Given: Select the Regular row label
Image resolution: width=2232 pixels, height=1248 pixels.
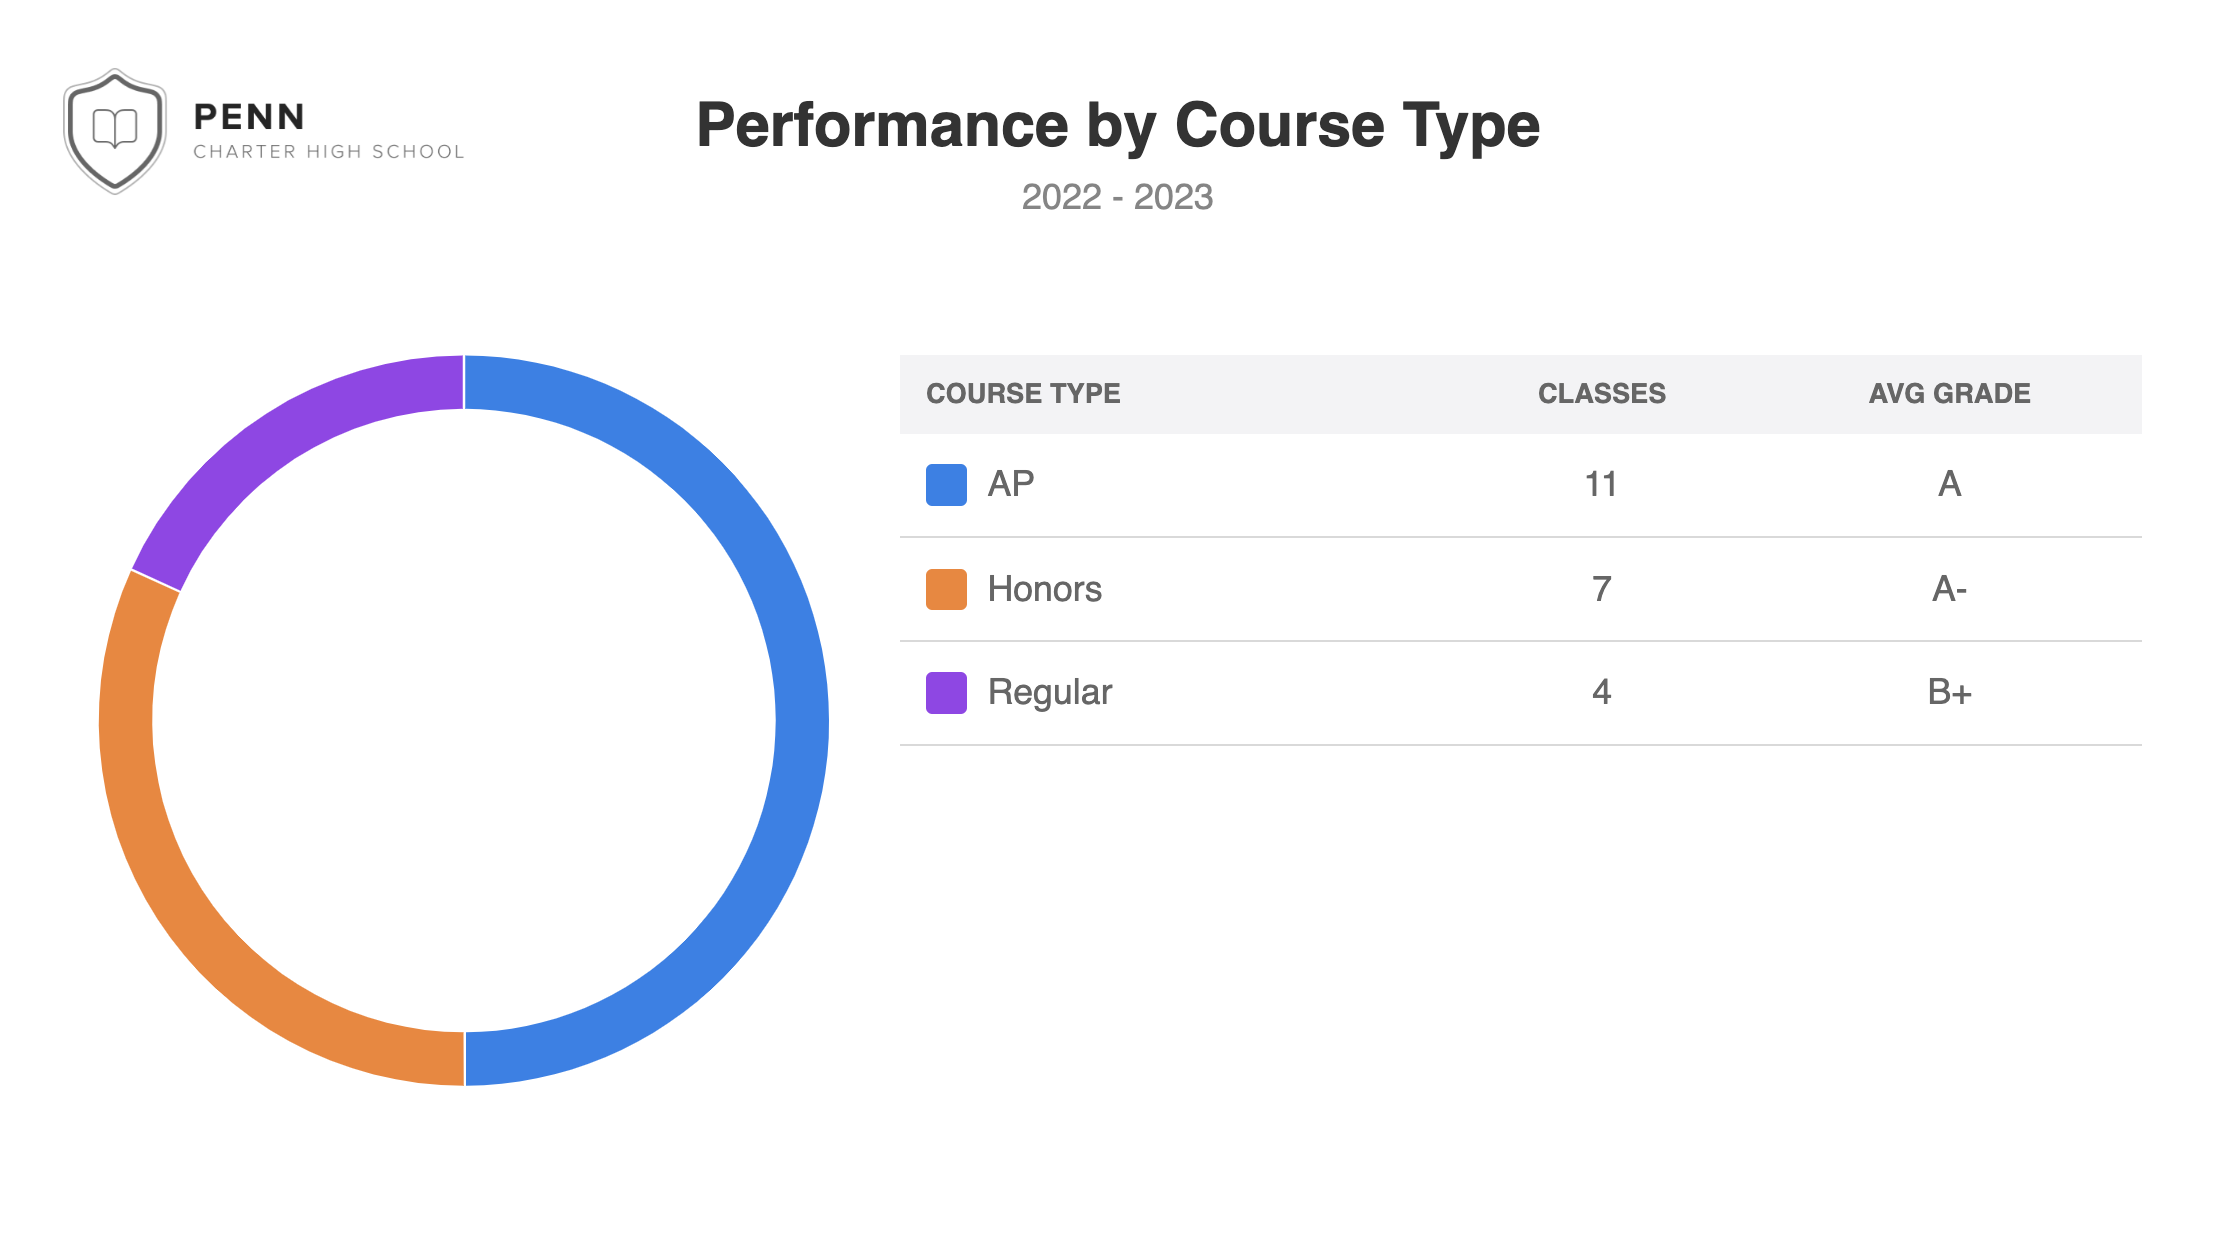Looking at the screenshot, I should pos(1049,693).
